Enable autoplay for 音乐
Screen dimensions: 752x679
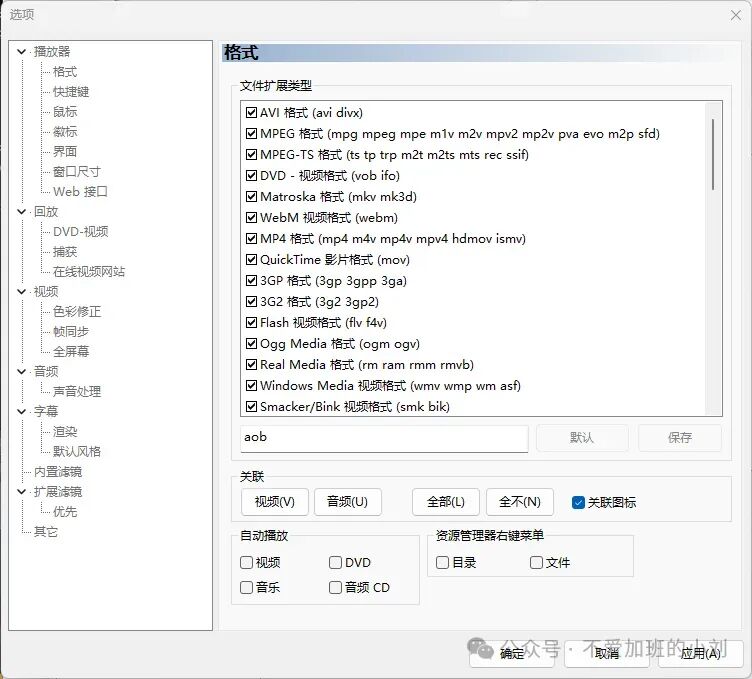[247, 587]
